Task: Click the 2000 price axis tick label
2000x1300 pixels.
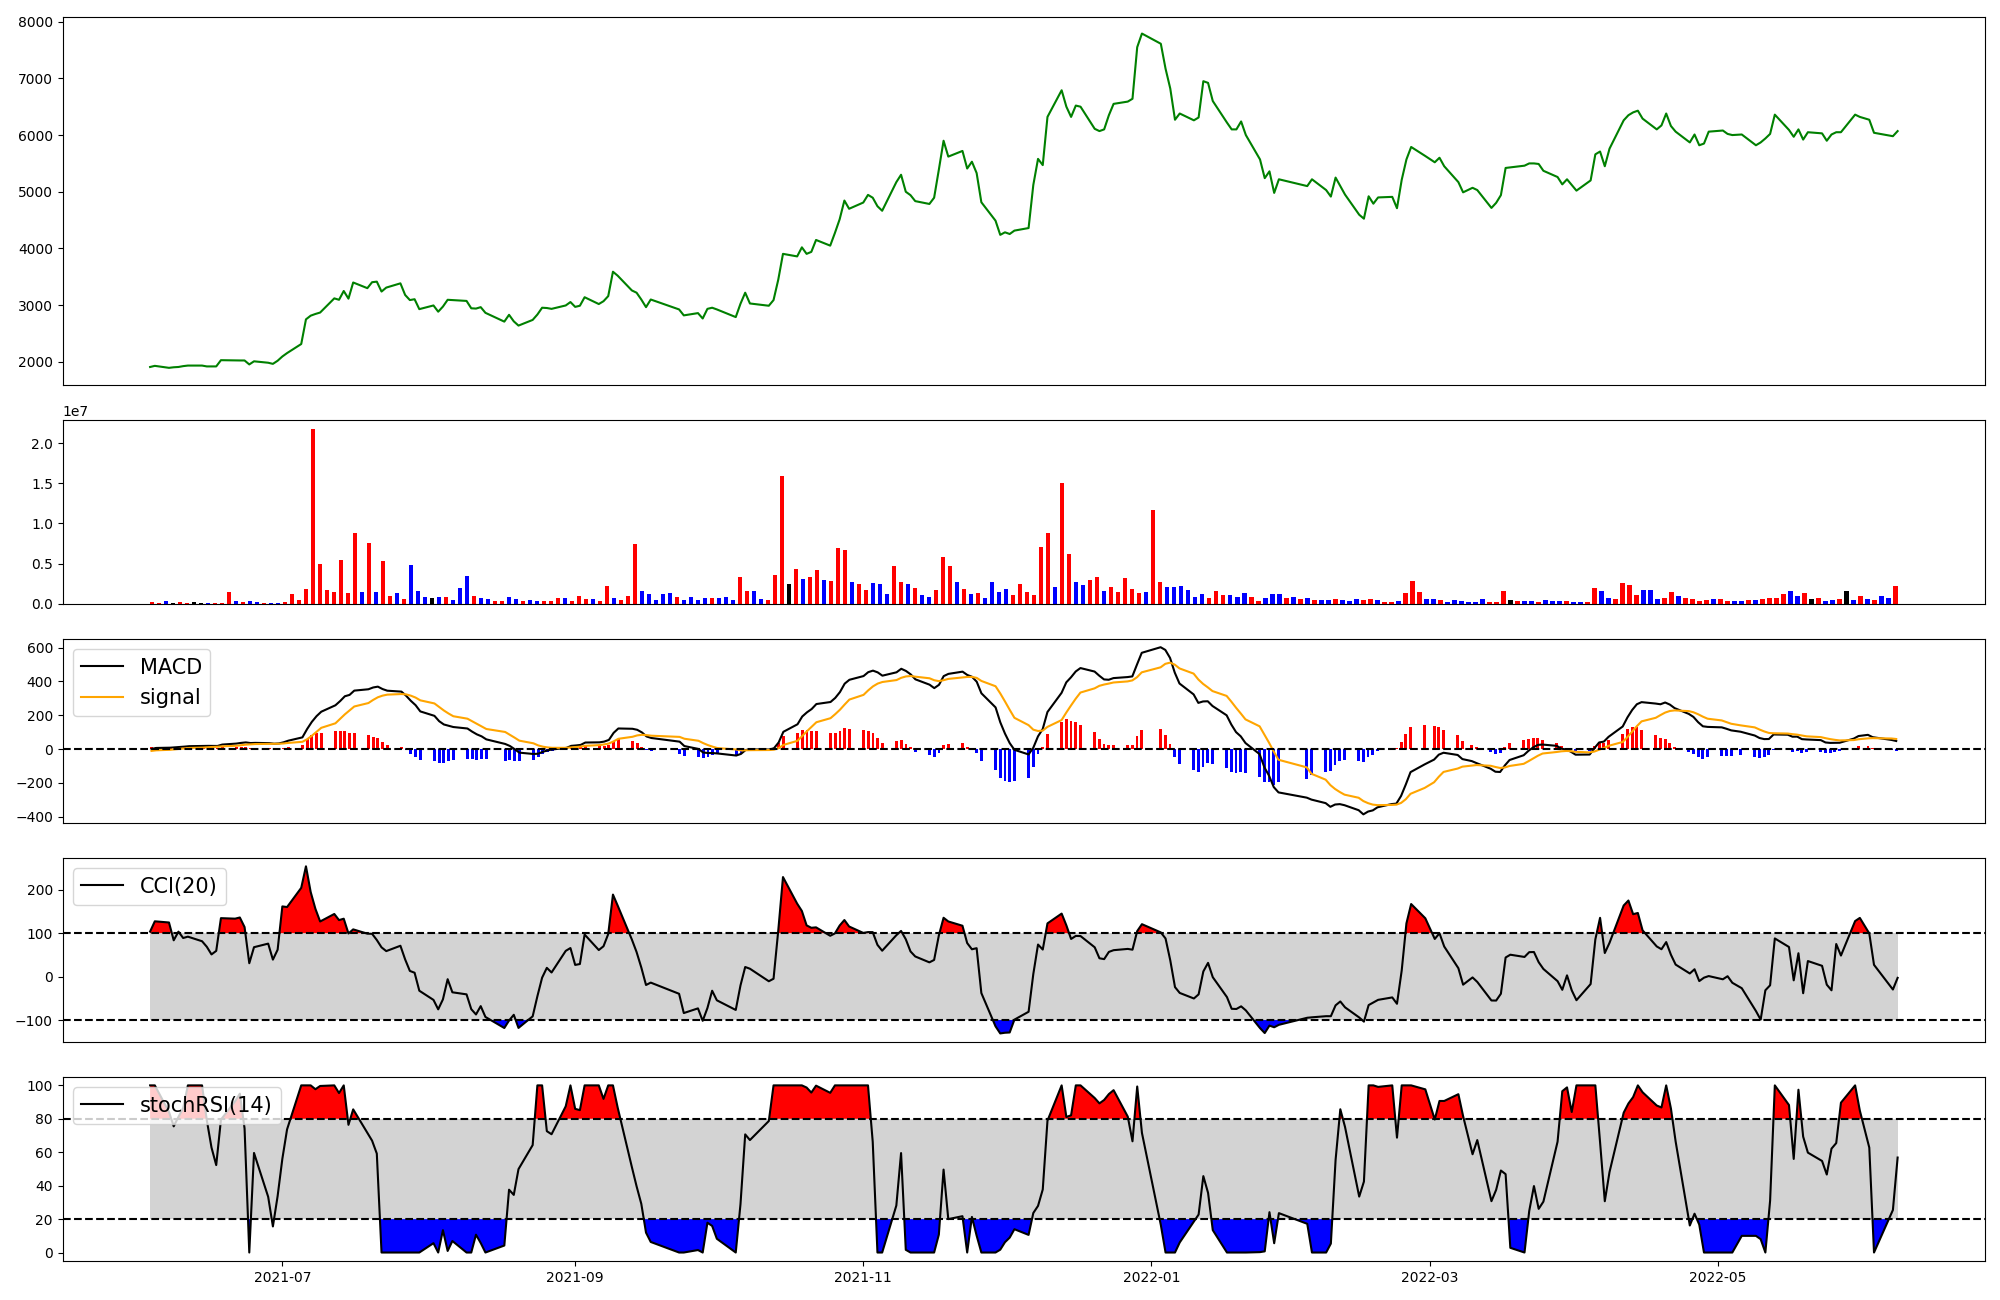Action: [34, 362]
